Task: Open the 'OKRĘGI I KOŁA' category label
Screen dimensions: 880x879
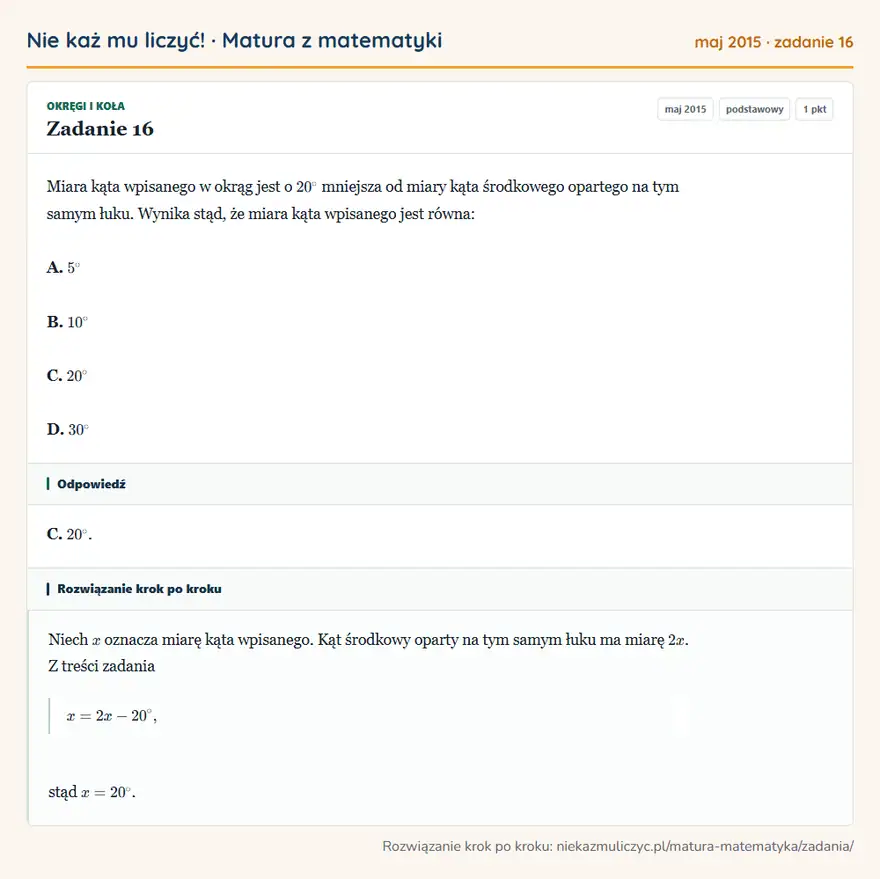Action: point(85,106)
